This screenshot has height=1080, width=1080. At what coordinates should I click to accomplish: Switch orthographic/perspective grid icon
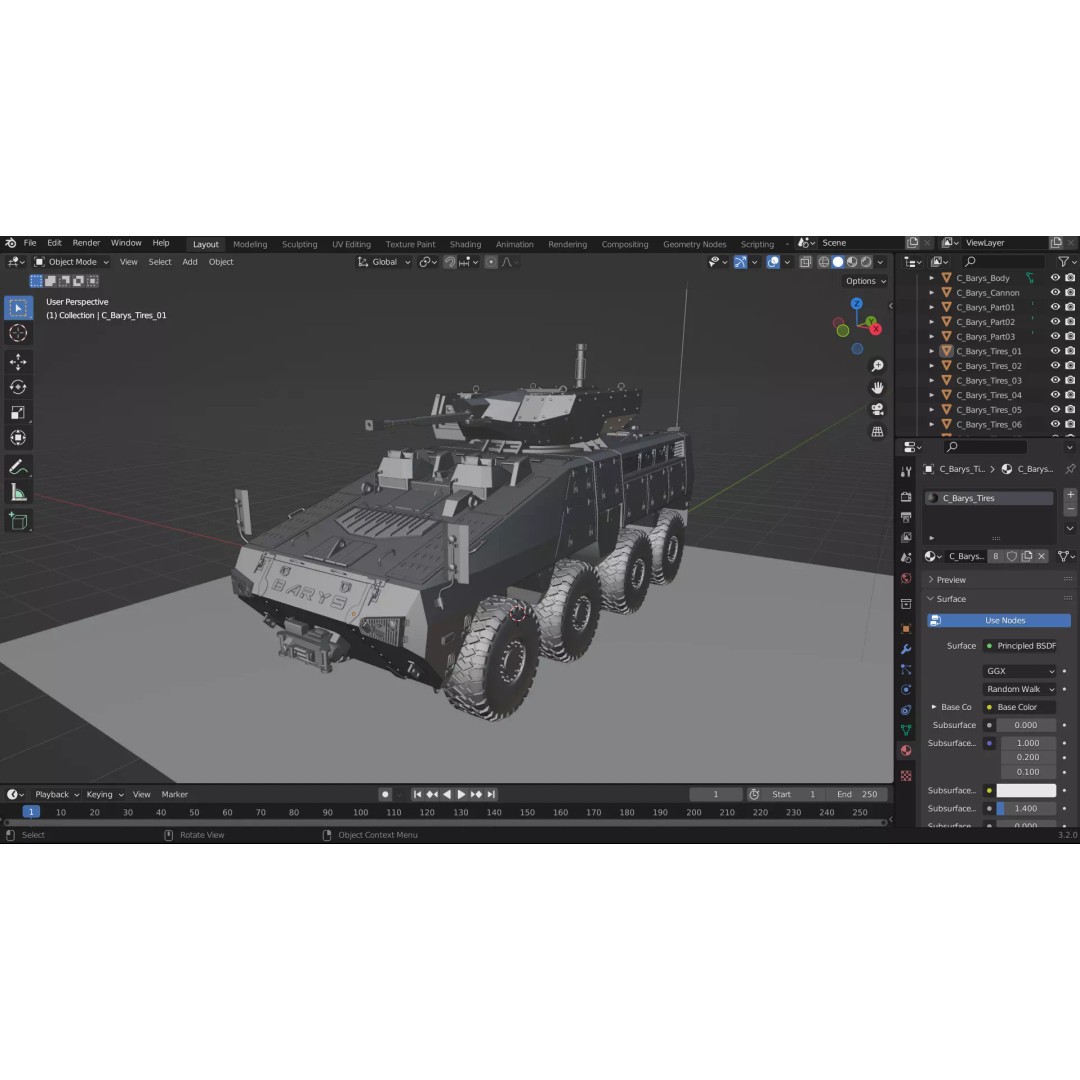click(877, 432)
